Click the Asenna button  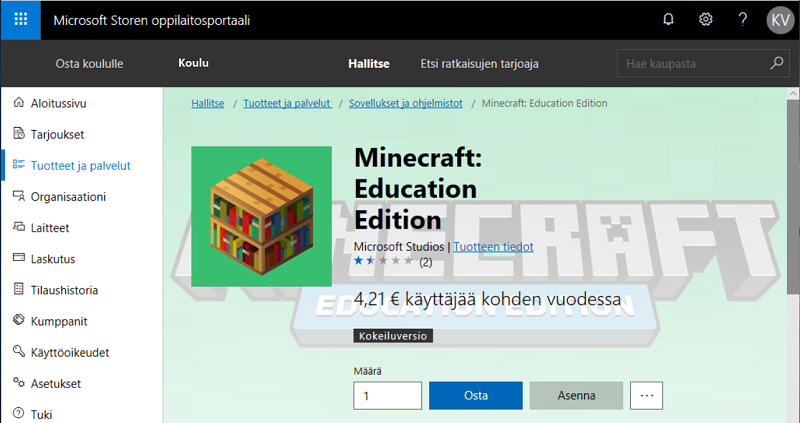point(576,395)
